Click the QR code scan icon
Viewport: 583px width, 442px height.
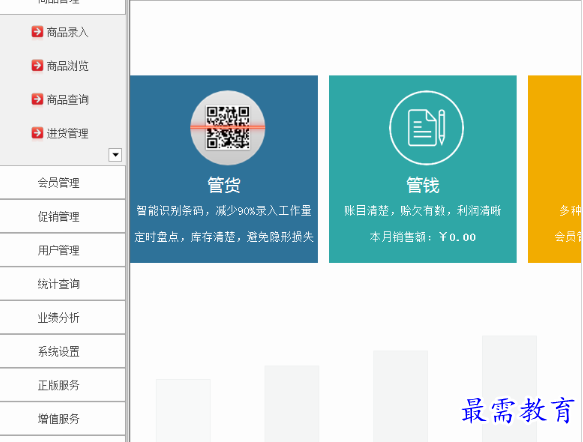click(228, 128)
